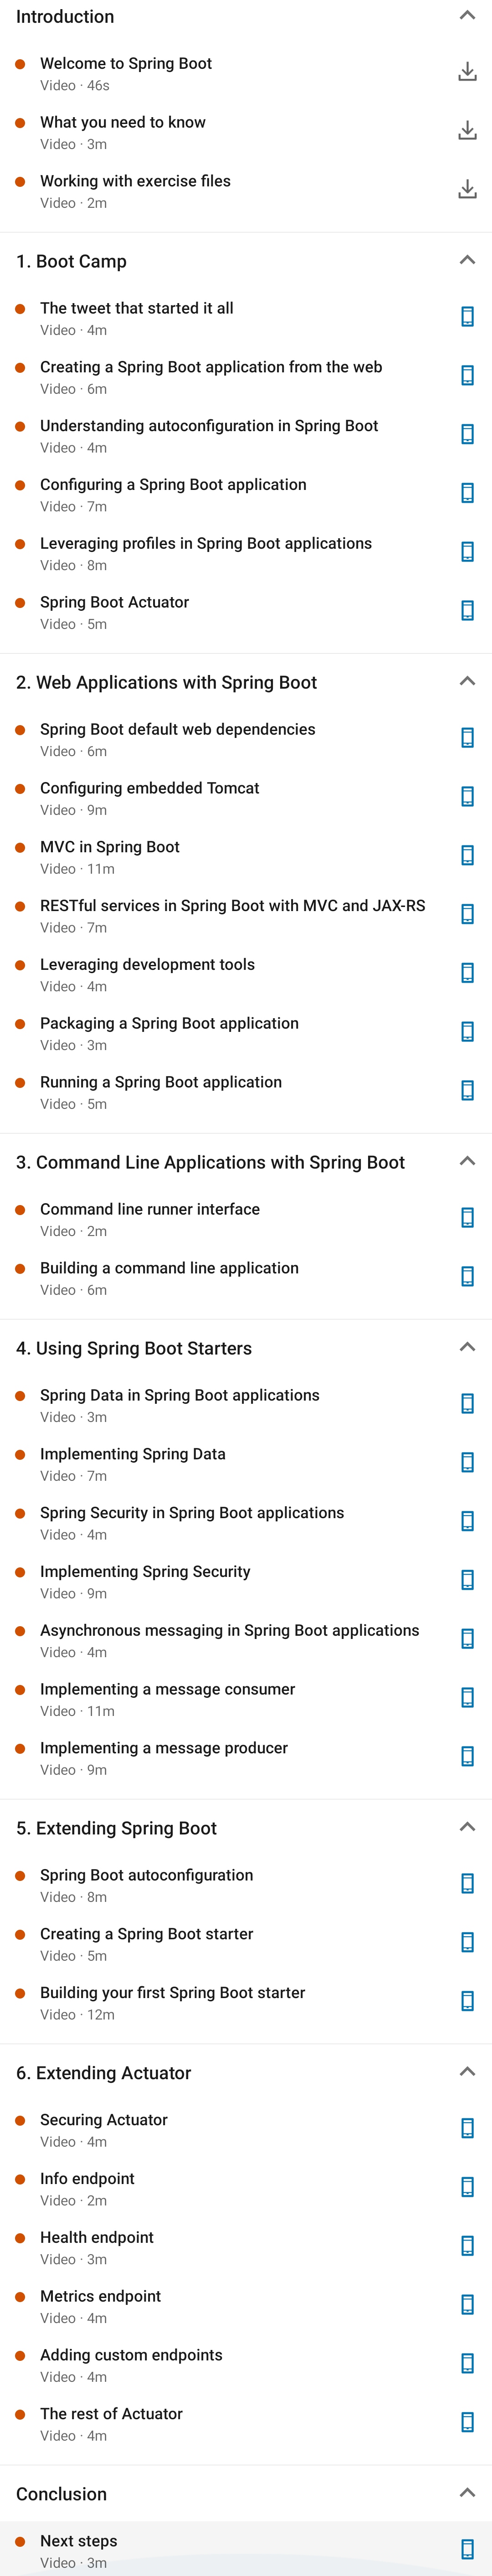
Task: Tap phone icon for Spring Security in Spring Boot applications
Action: (467, 1521)
